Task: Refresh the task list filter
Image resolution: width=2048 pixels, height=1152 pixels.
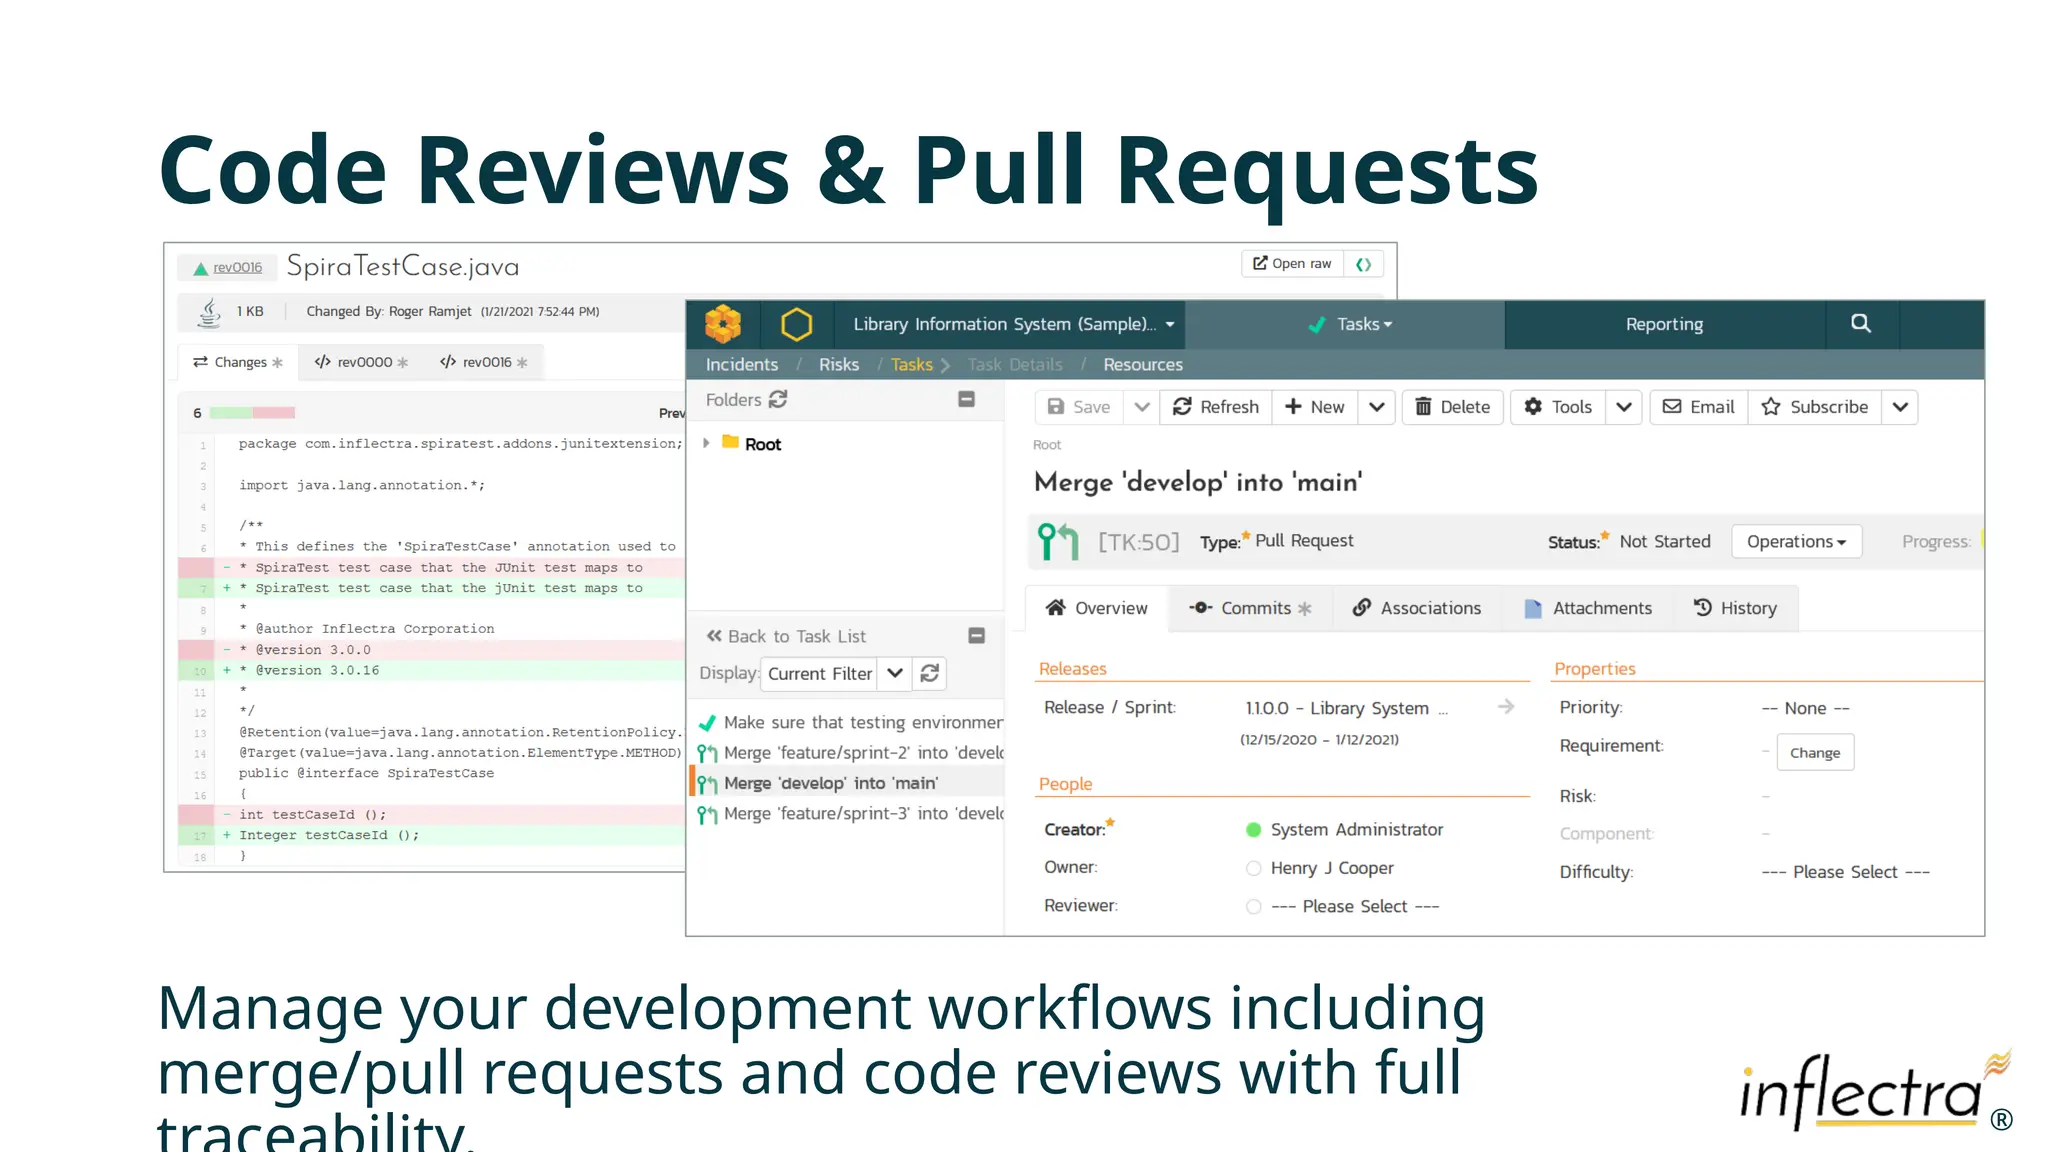Action: (x=929, y=673)
